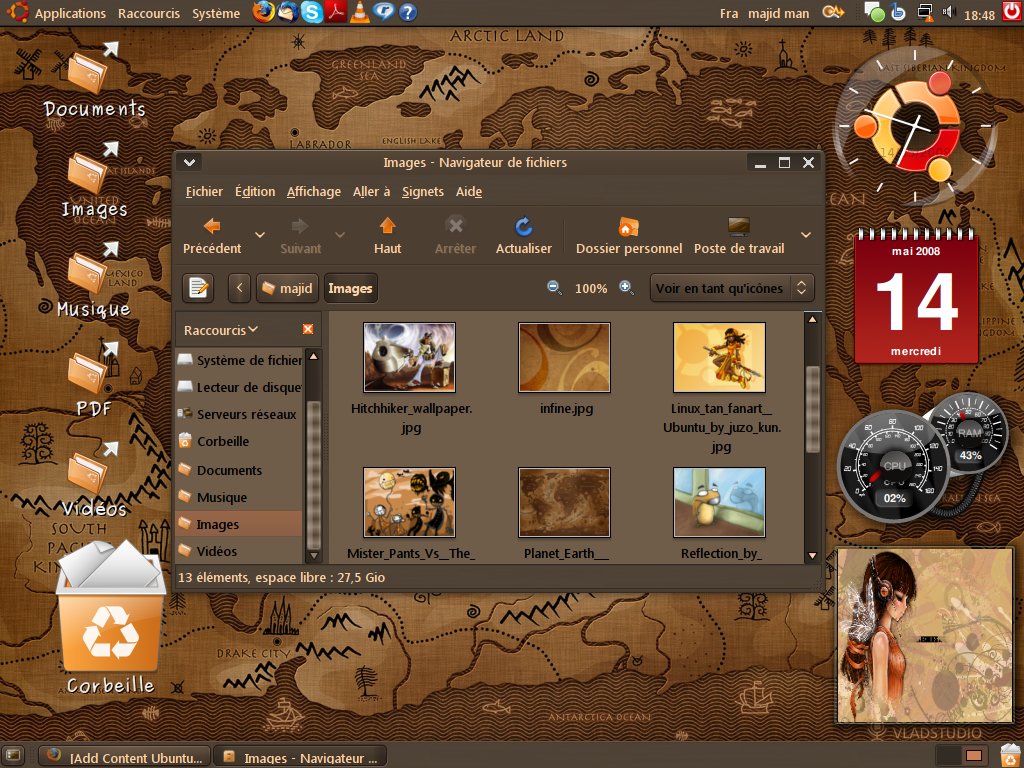The width and height of the screenshot is (1024, 768).
Task: Close the Raccourcis side pane
Action: [x=308, y=329]
